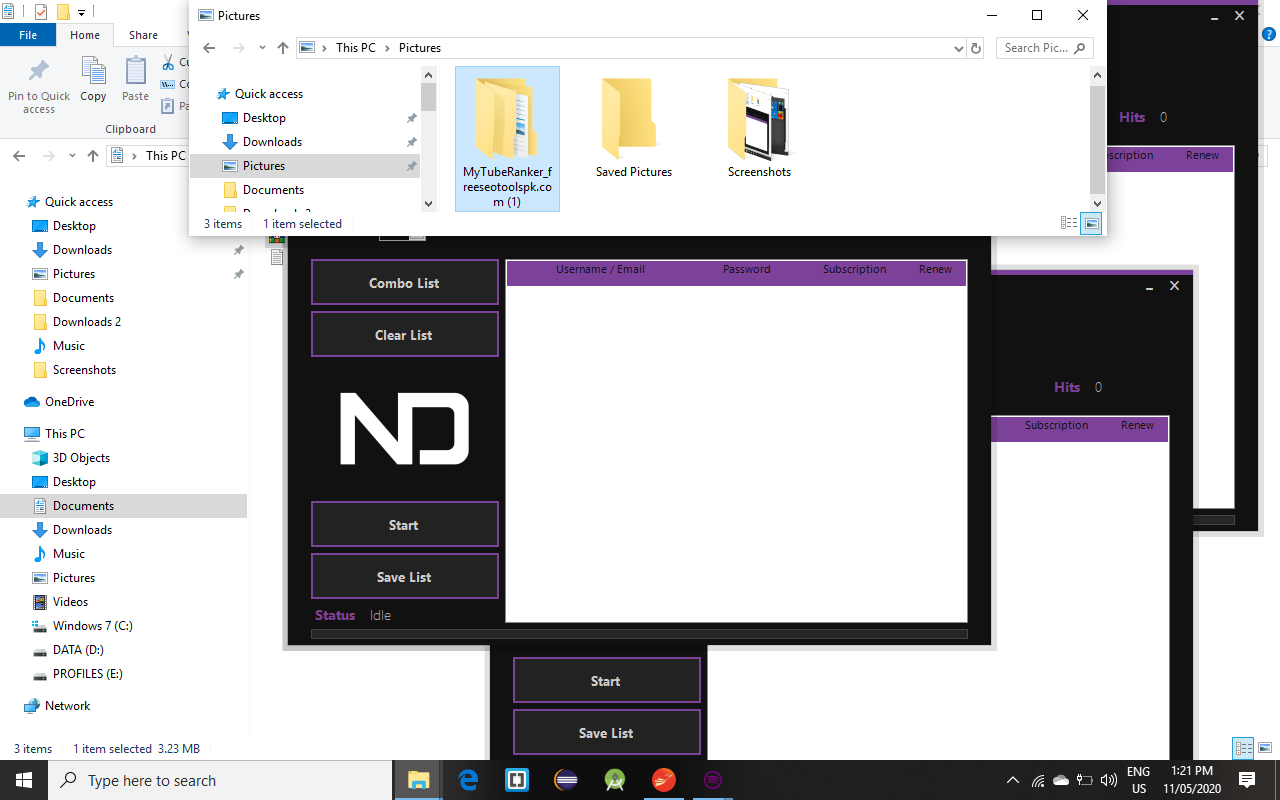Viewport: 1280px width, 800px height.
Task: Switch to the Share ribbon tab
Action: coord(143,35)
